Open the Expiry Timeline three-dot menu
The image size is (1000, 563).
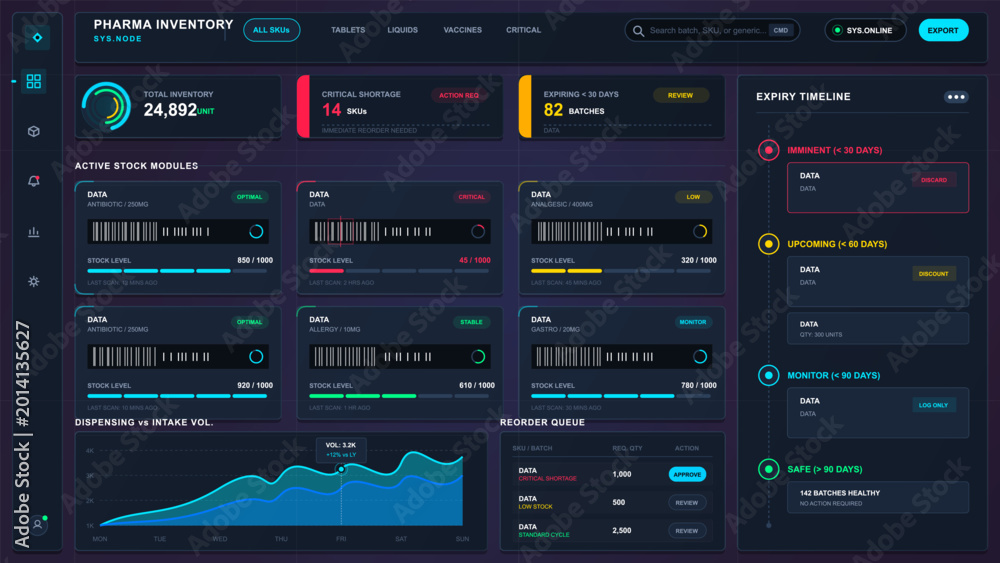(x=956, y=97)
